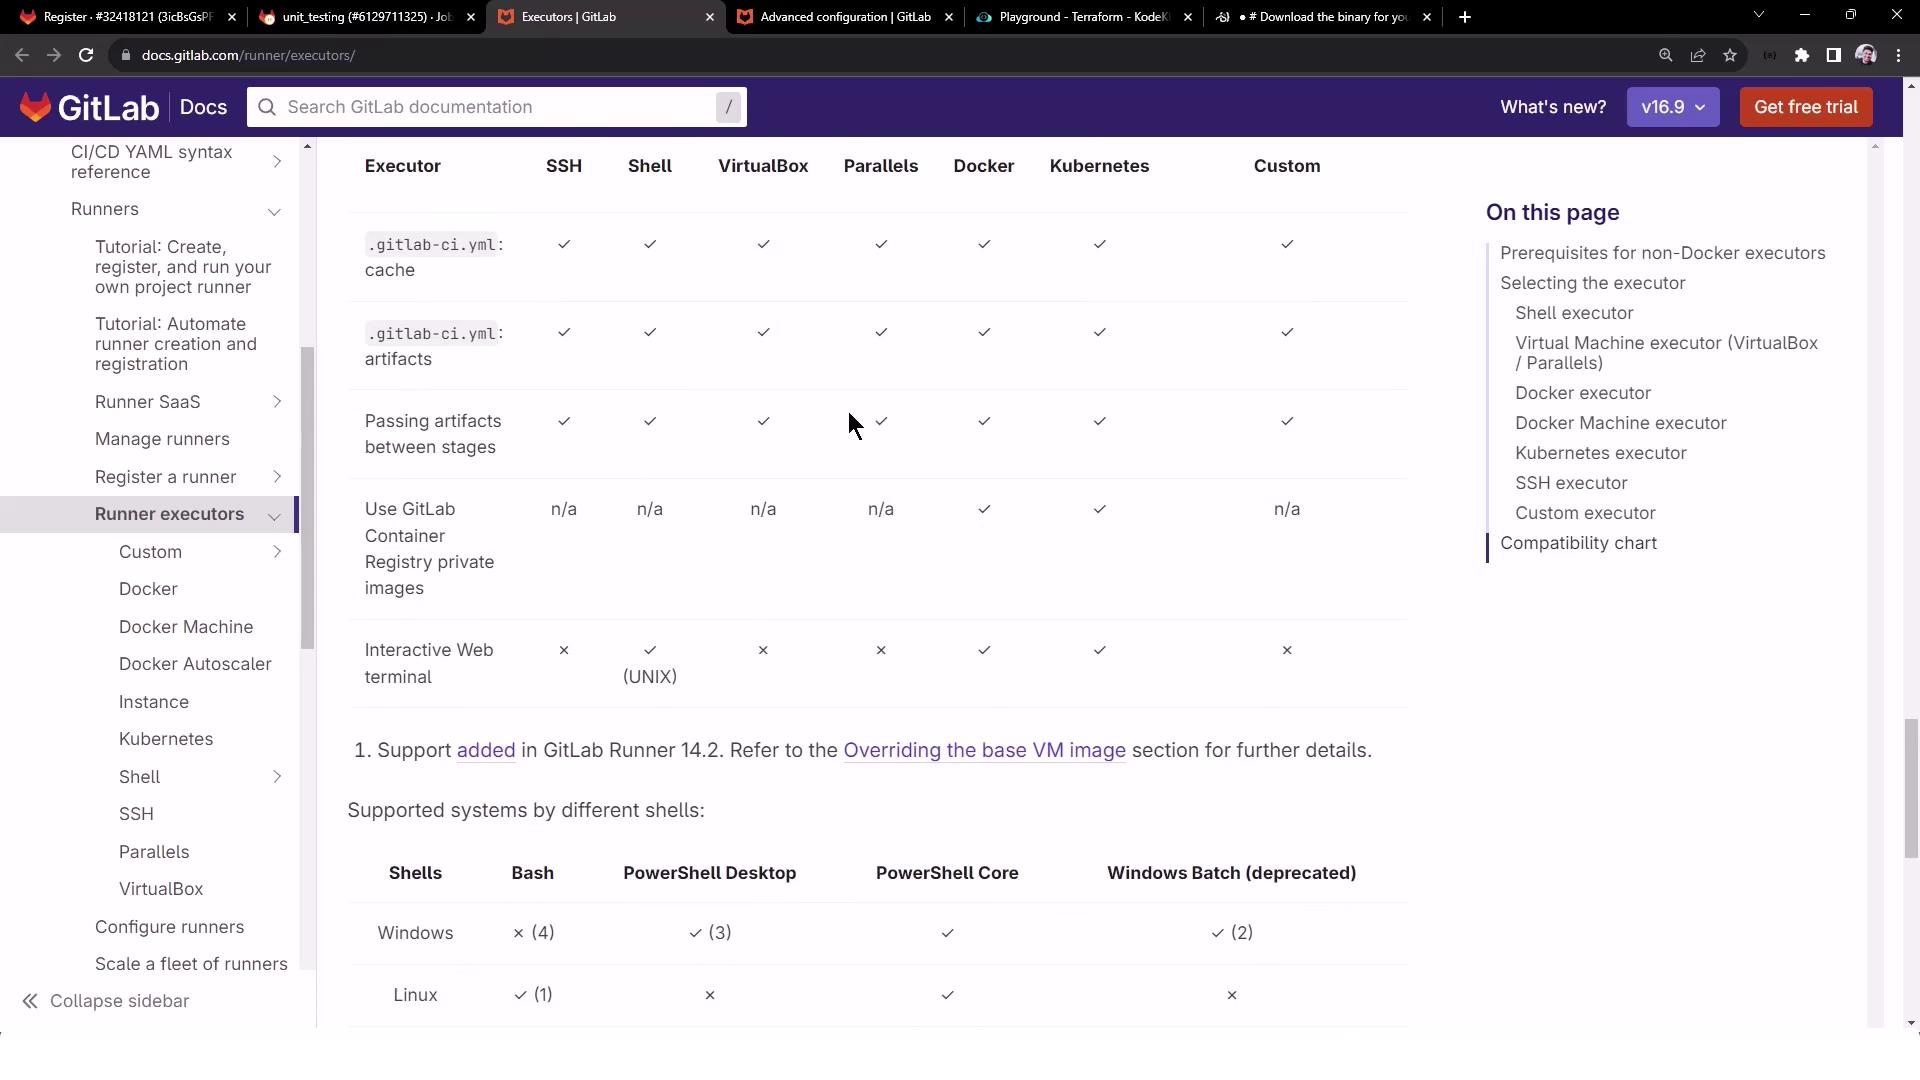Click the Get free trial button
The height and width of the screenshot is (1080, 1920).
tap(1805, 107)
